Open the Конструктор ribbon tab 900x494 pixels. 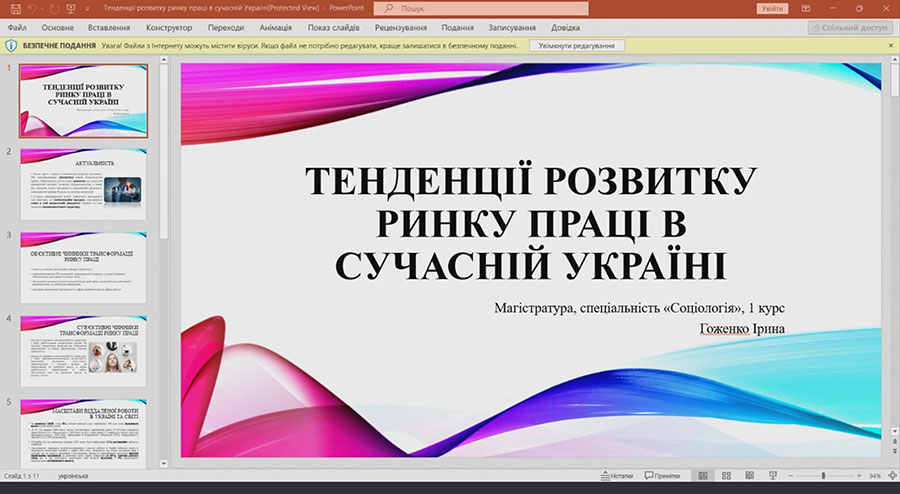(x=169, y=28)
